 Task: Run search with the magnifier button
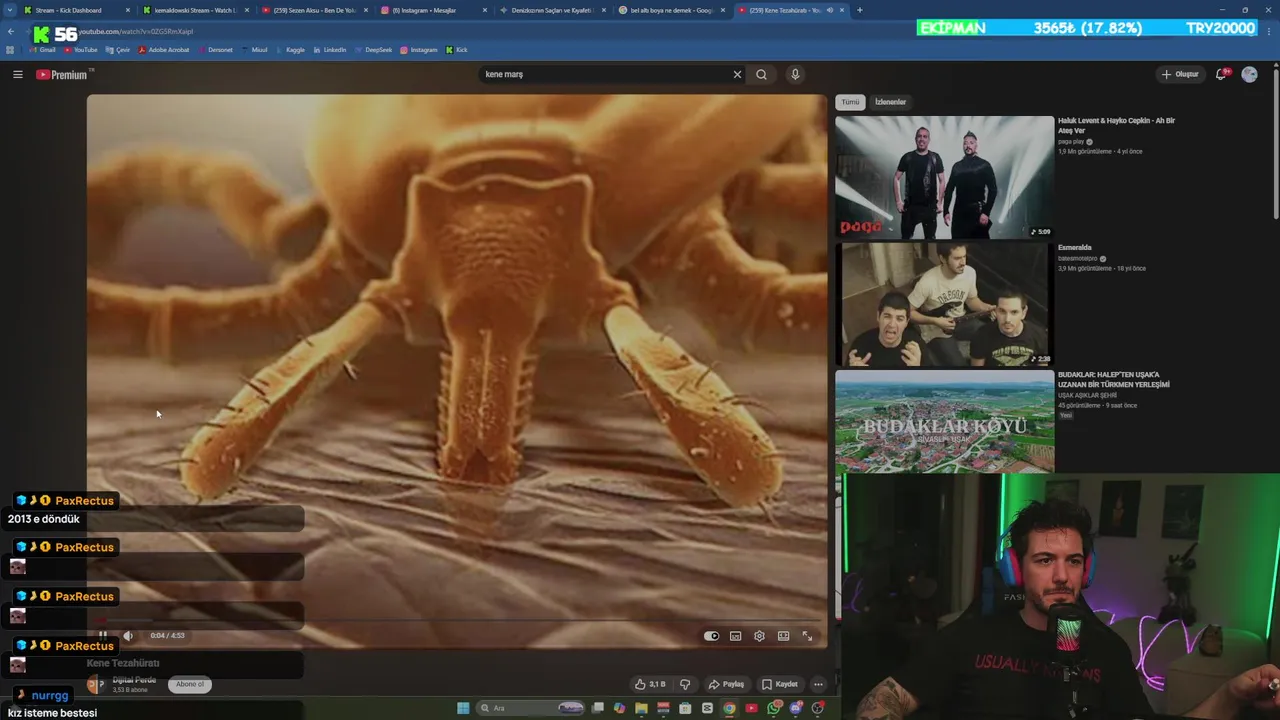click(761, 74)
